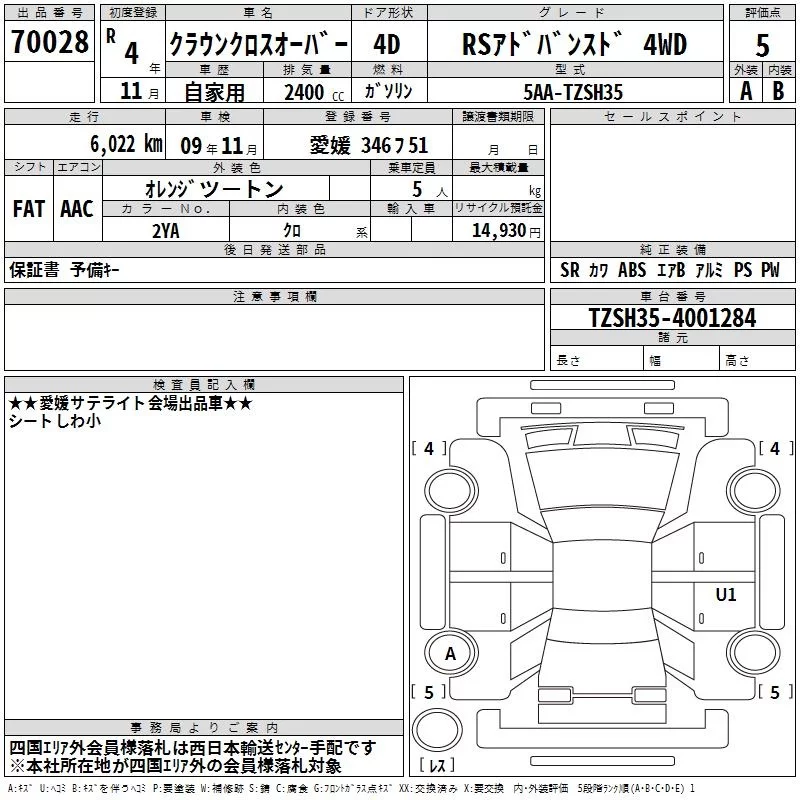Click the exterior grade A cell
This screenshot has height=800, width=800.
[745, 90]
